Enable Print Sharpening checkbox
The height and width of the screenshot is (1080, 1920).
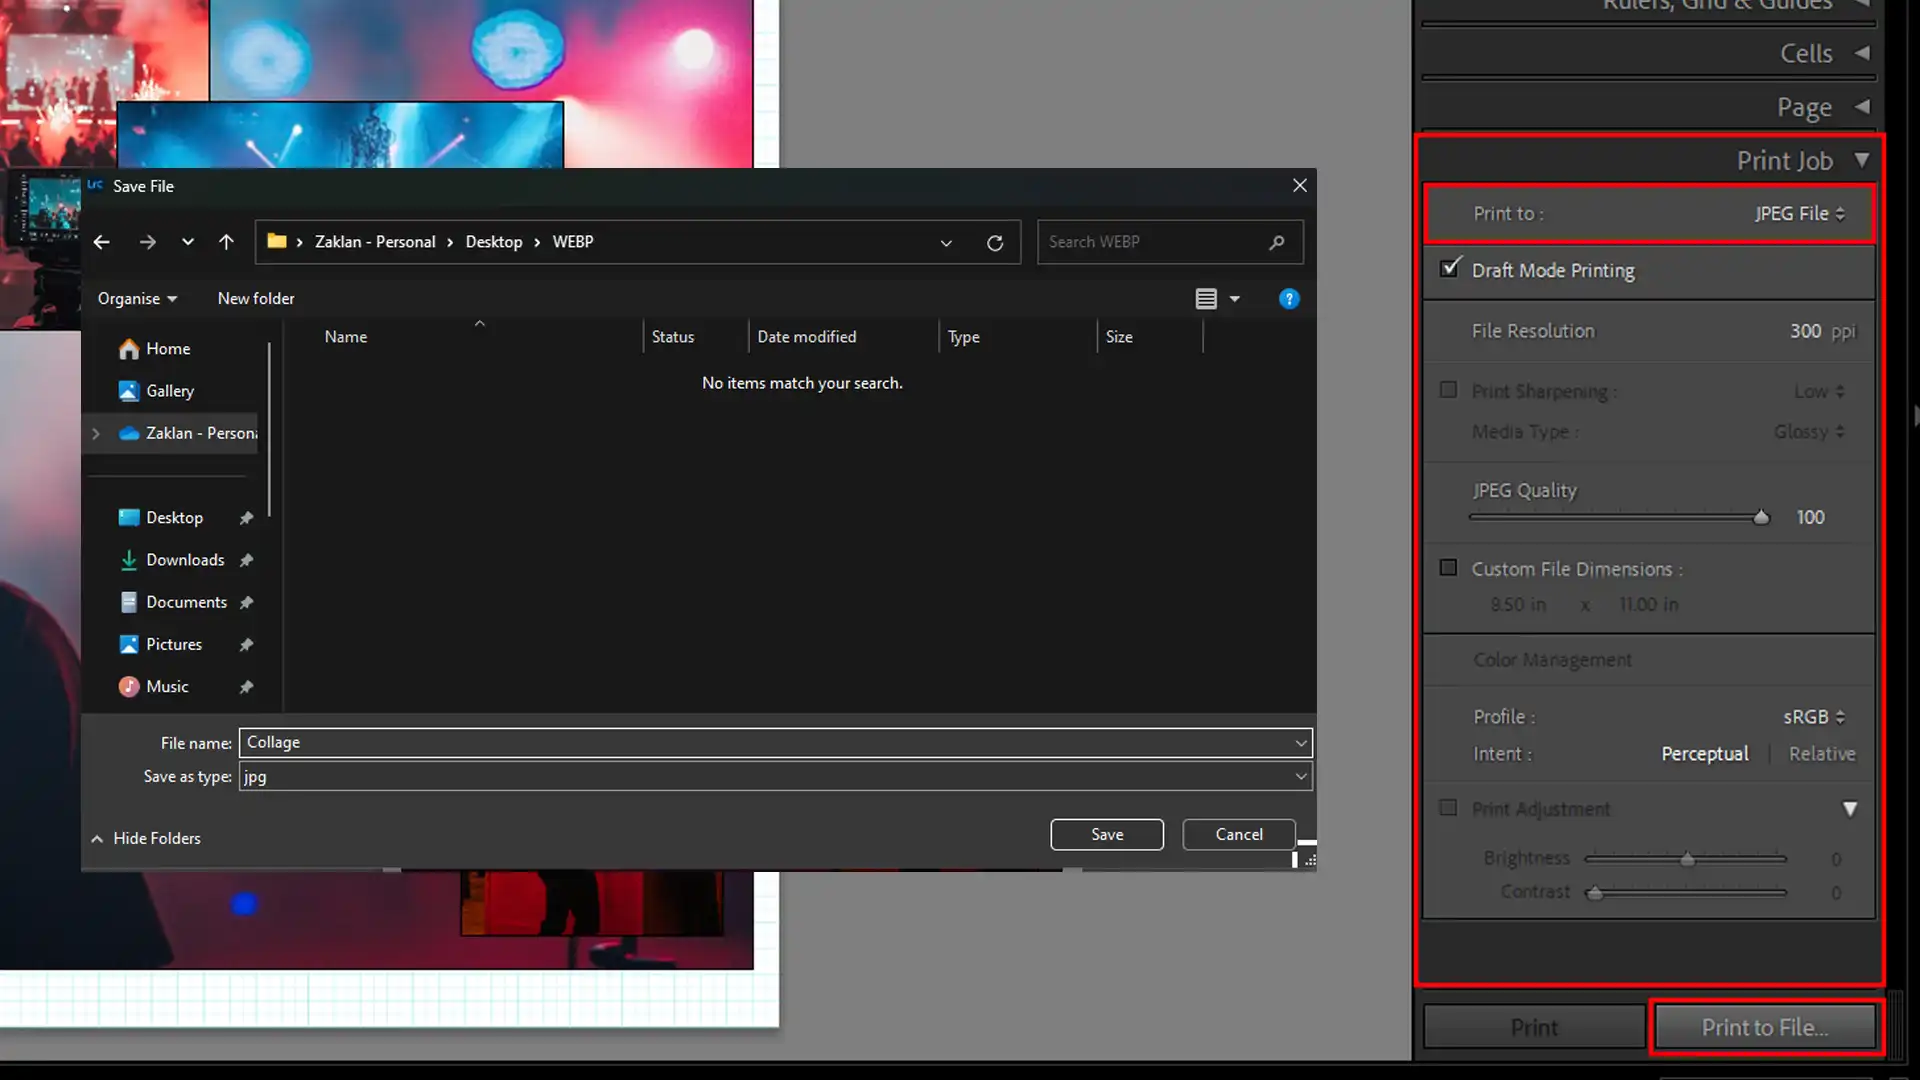(1448, 390)
